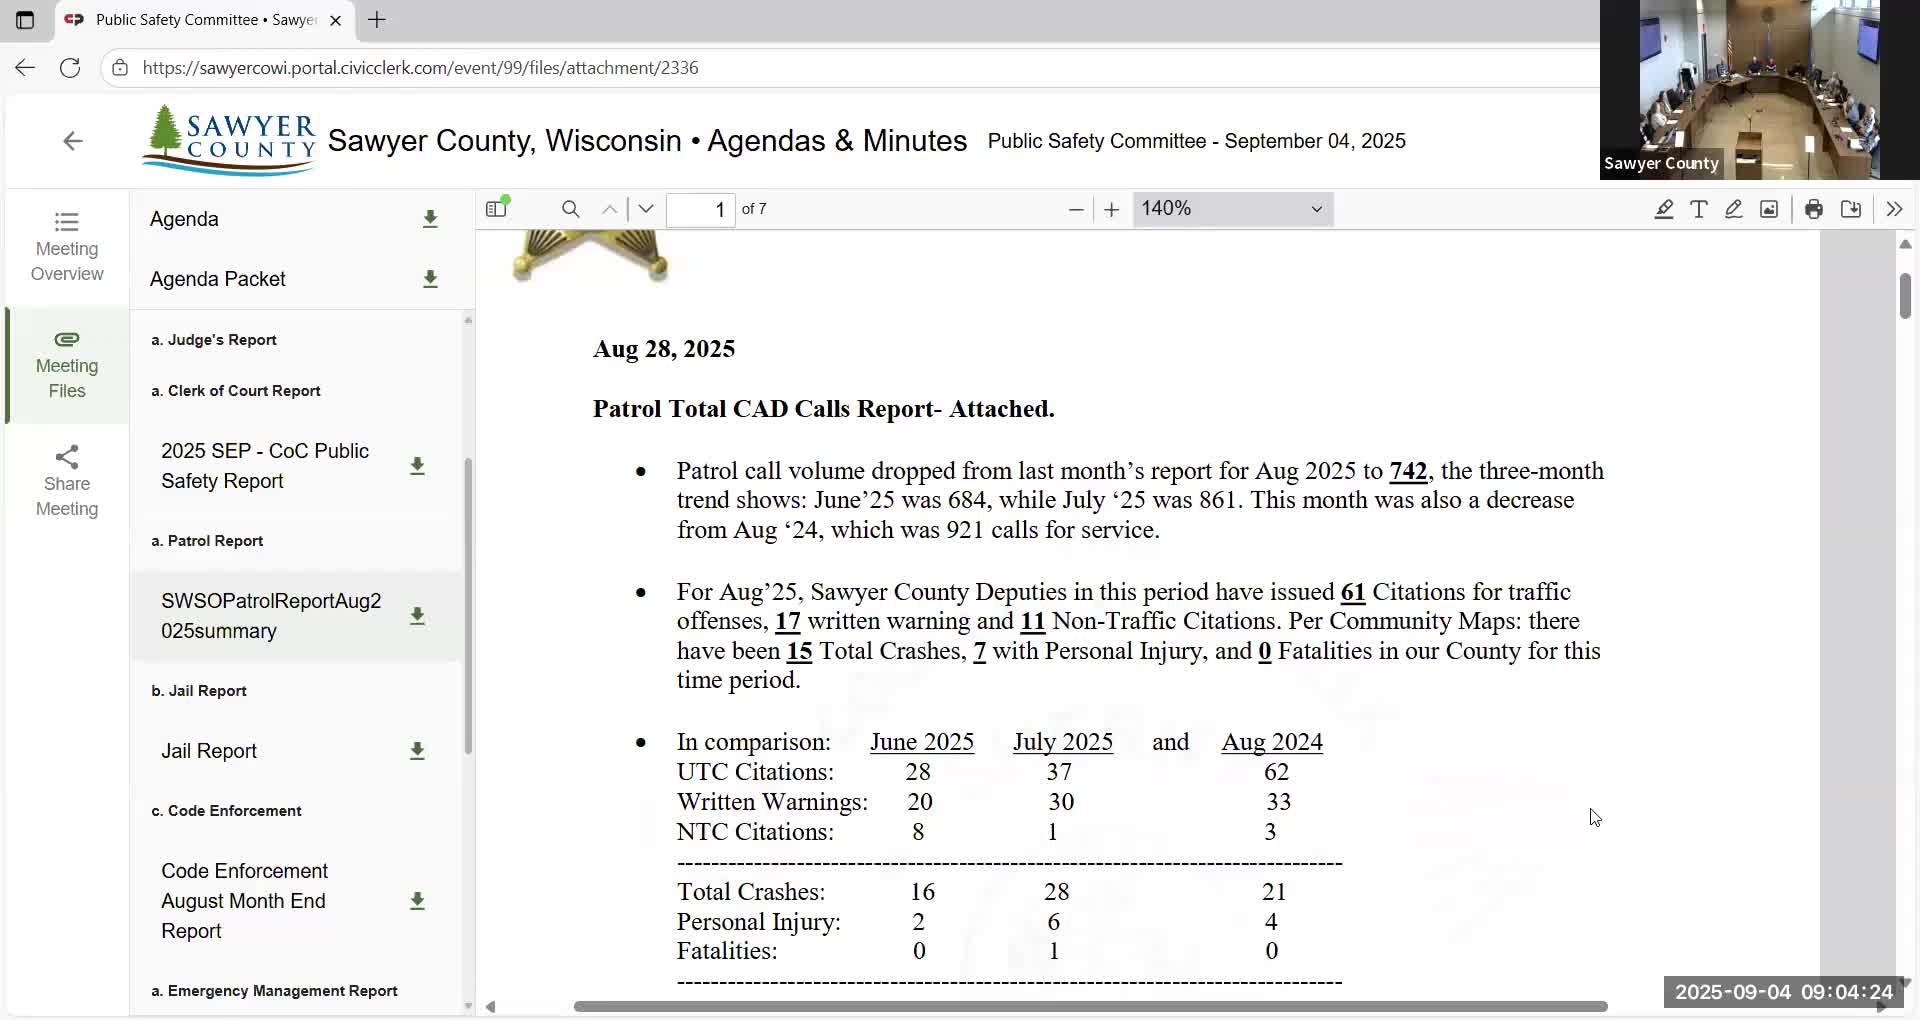Click the 'June 2025' column header

[922, 742]
